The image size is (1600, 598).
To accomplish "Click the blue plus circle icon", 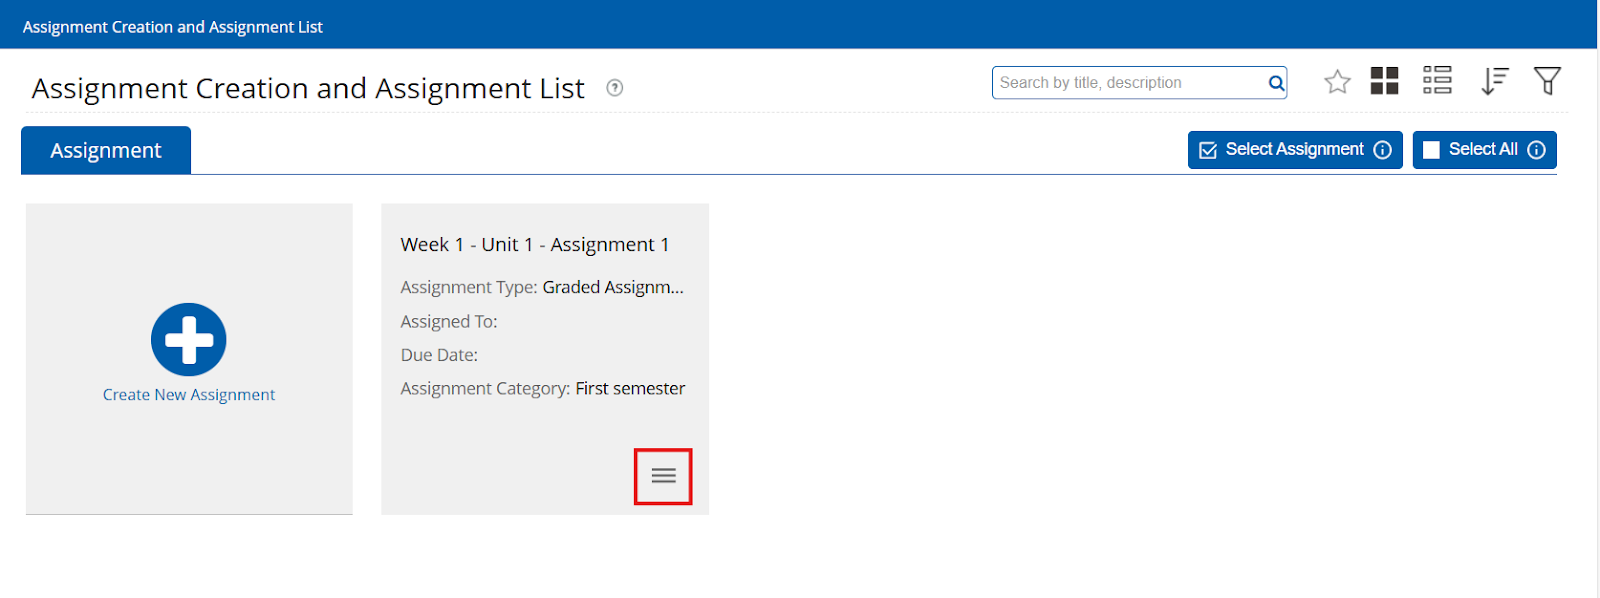I will [x=189, y=340].
